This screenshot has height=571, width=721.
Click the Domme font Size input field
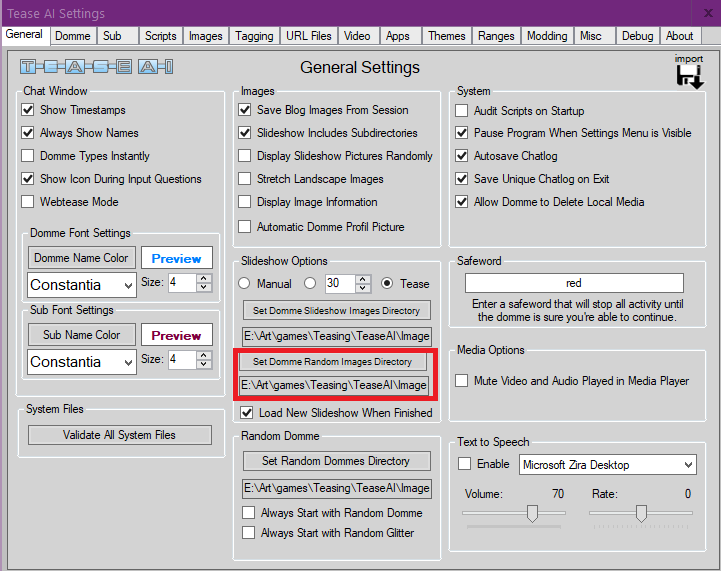(x=183, y=282)
